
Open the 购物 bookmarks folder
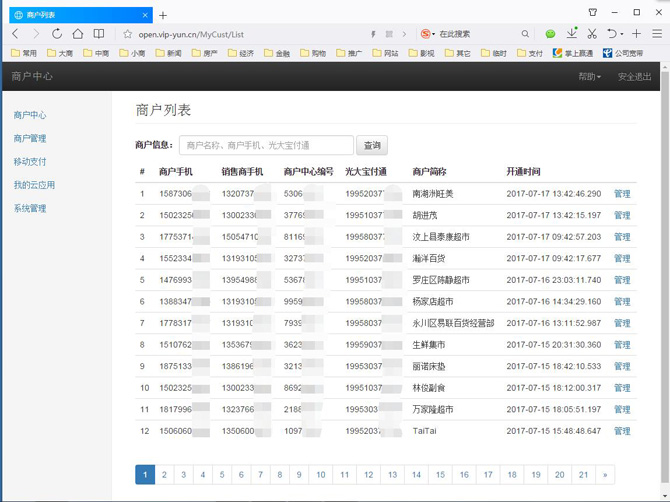point(312,53)
